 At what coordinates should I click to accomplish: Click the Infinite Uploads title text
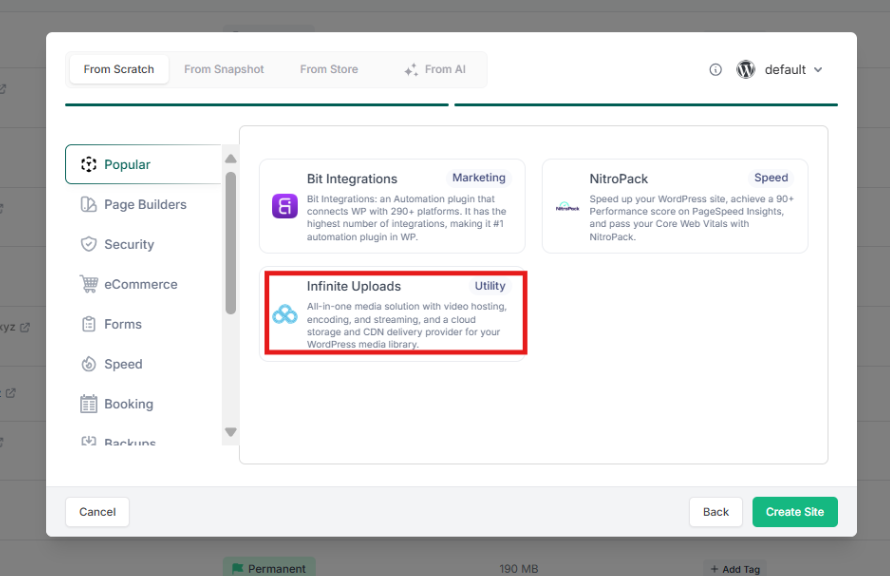[354, 286]
